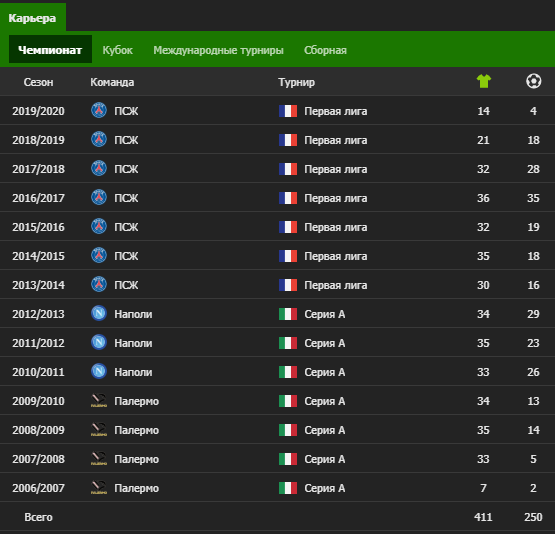The height and width of the screenshot is (534, 555).
Task: Click French flag in 2018/2019 row
Action: point(288,140)
